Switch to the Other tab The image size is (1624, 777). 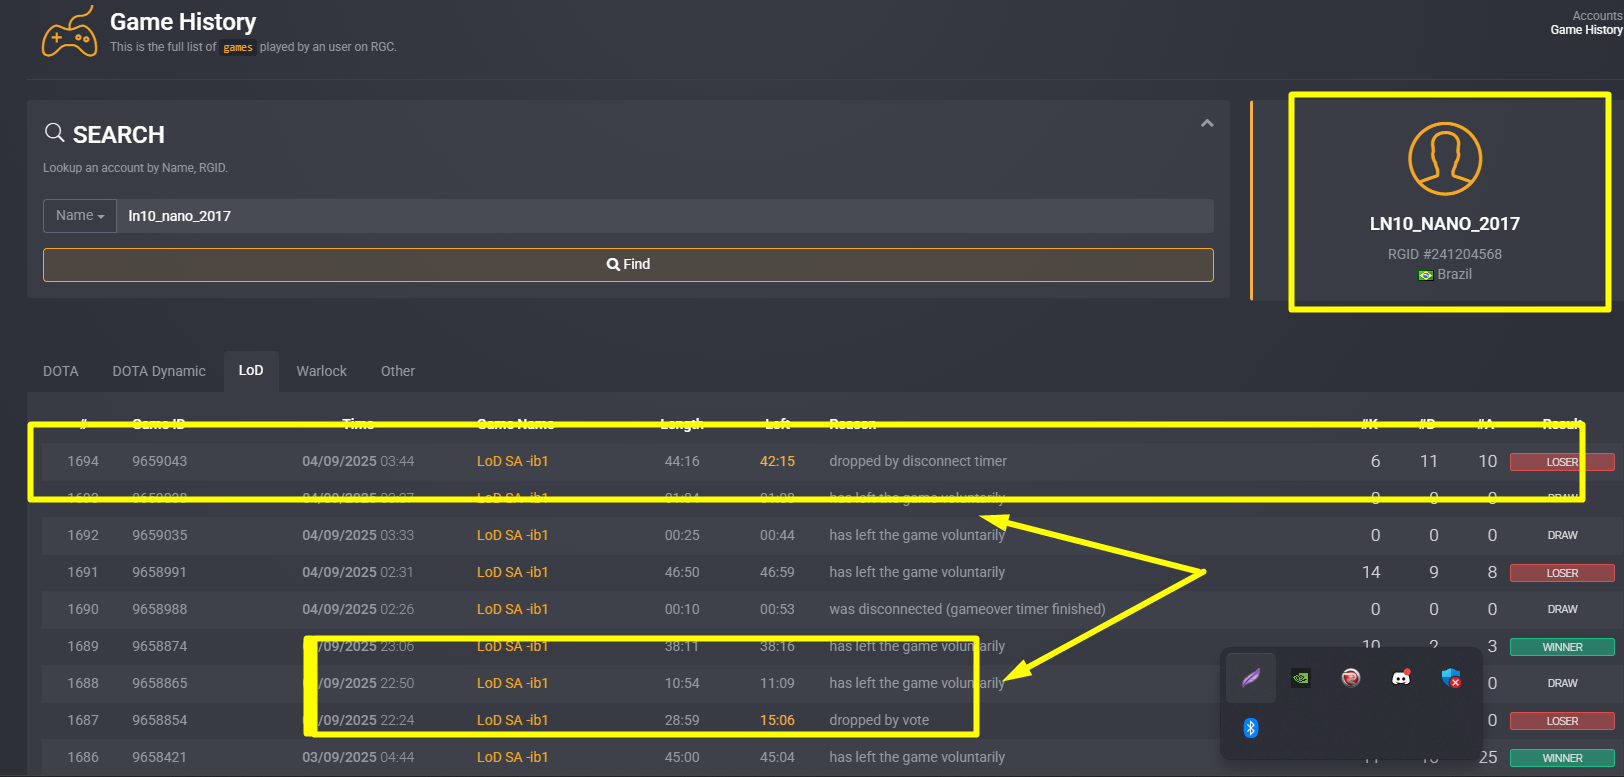point(398,371)
